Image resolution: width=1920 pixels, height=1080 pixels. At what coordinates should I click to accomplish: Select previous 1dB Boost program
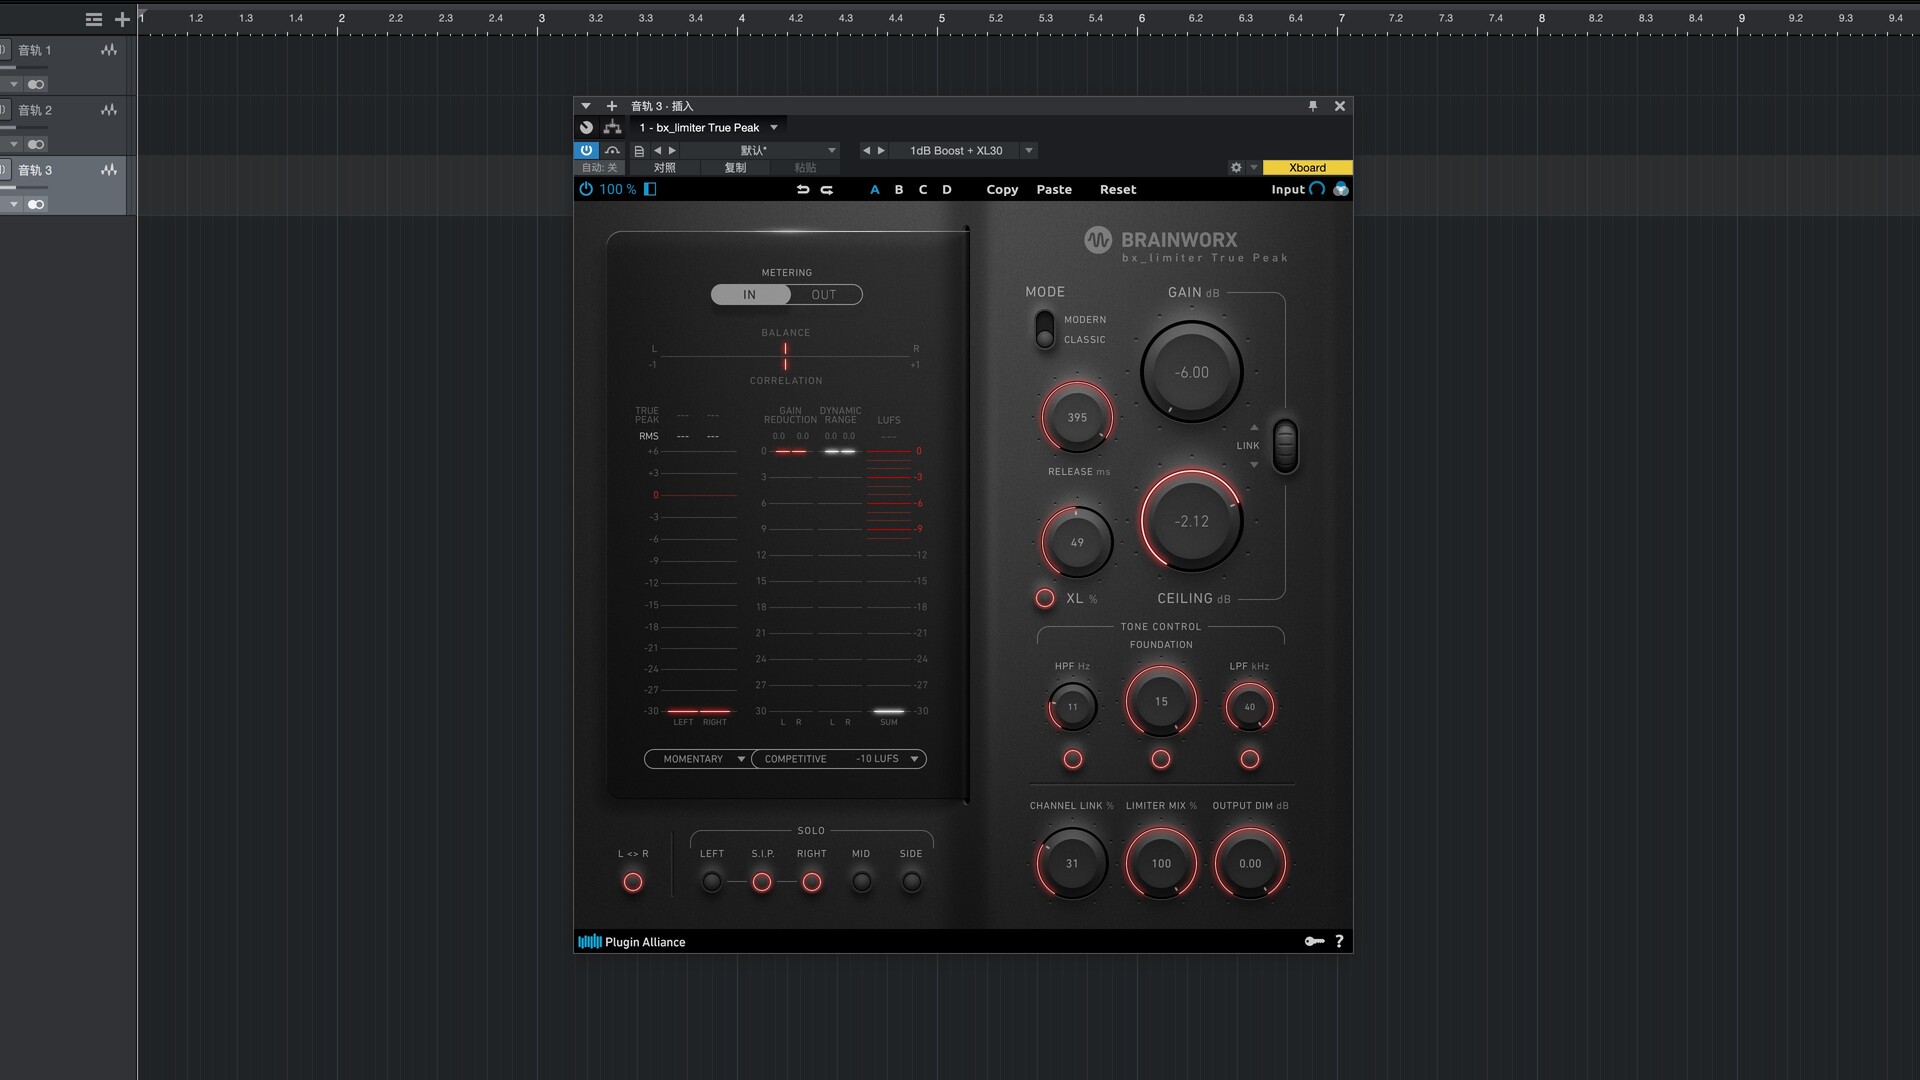[867, 151]
